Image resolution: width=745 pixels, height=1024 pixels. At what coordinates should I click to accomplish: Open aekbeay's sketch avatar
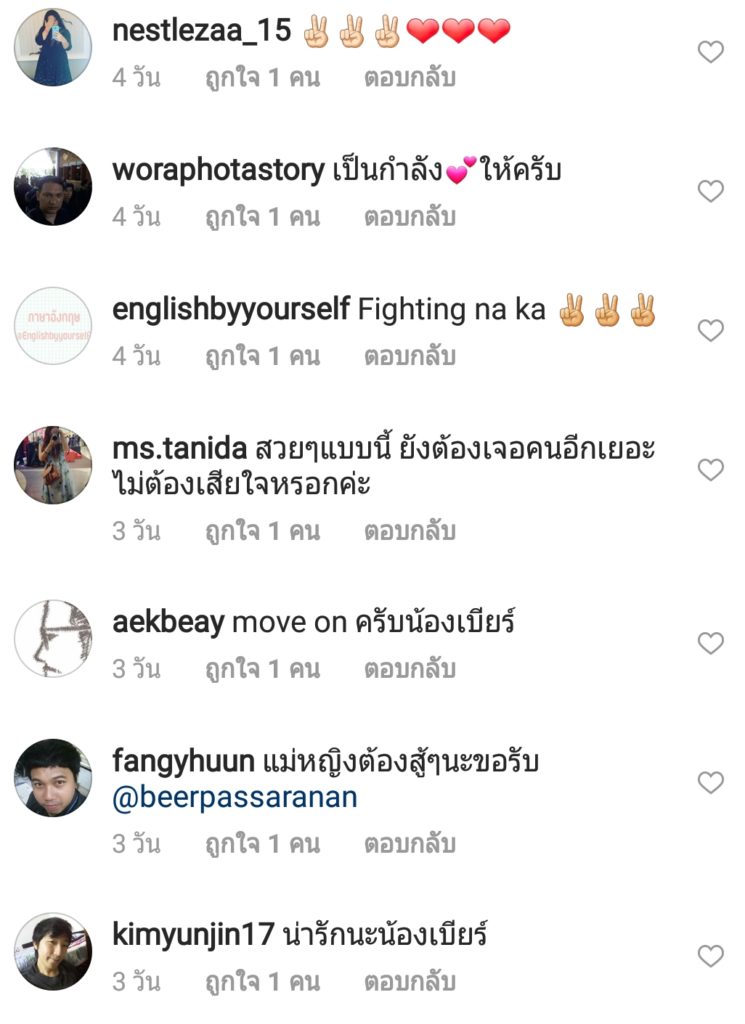click(53, 638)
